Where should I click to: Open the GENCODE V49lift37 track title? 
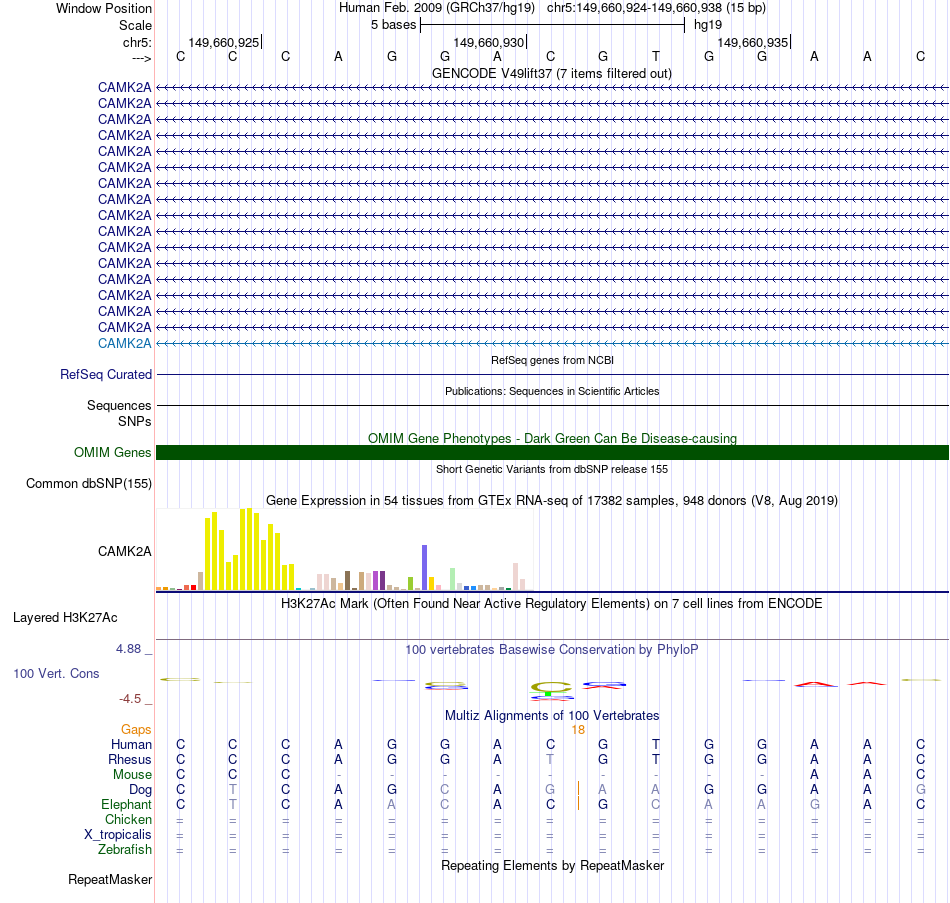tap(552, 73)
